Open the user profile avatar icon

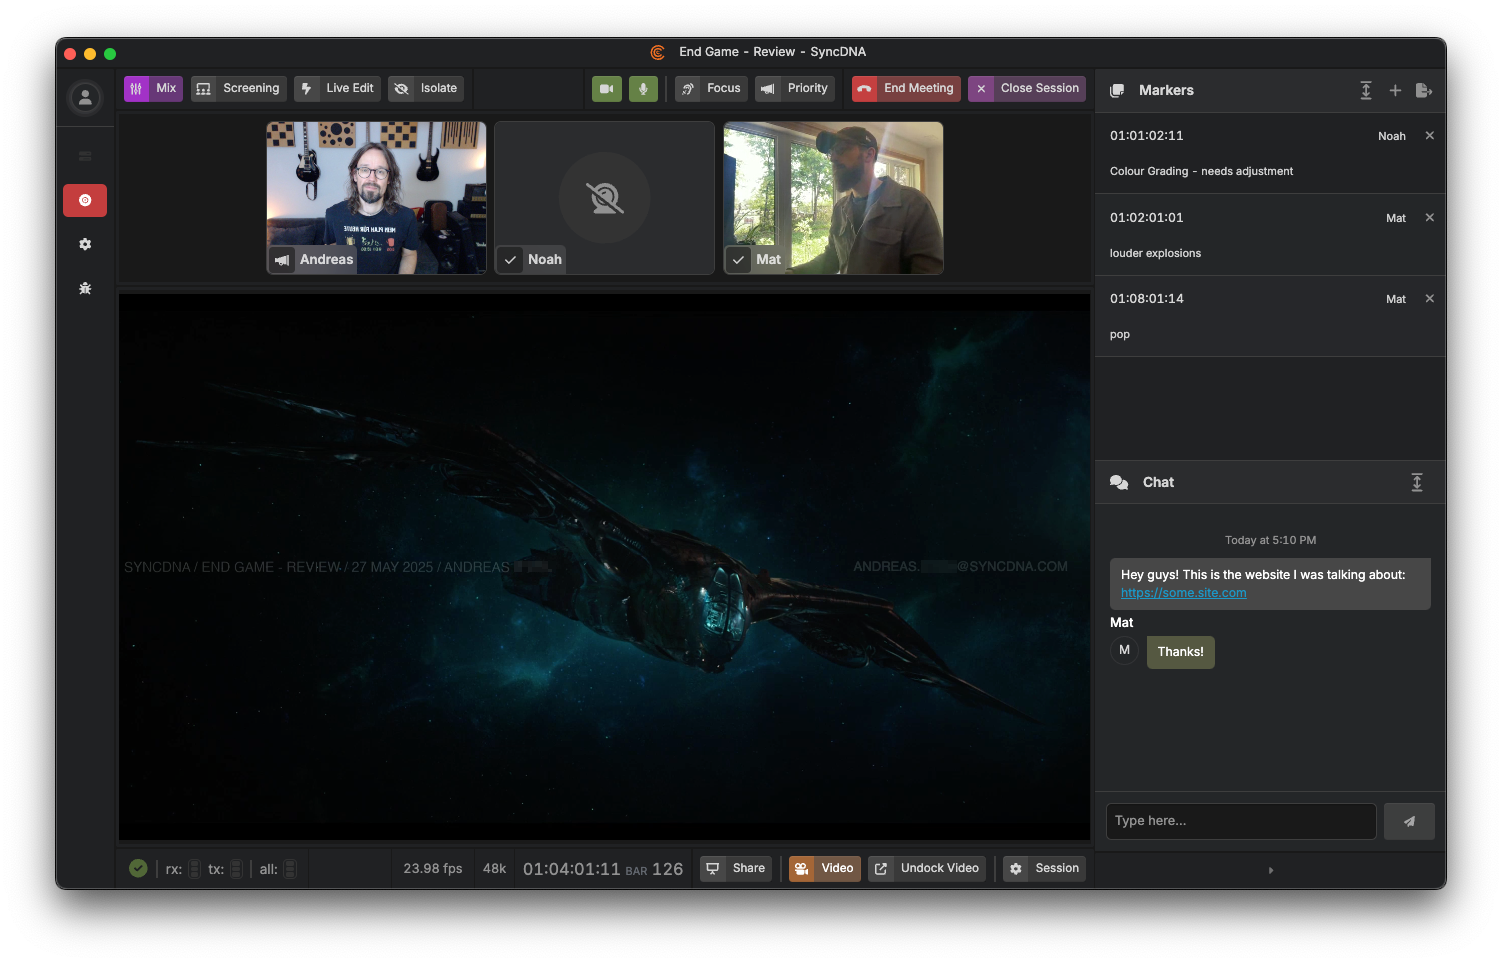coord(85,97)
